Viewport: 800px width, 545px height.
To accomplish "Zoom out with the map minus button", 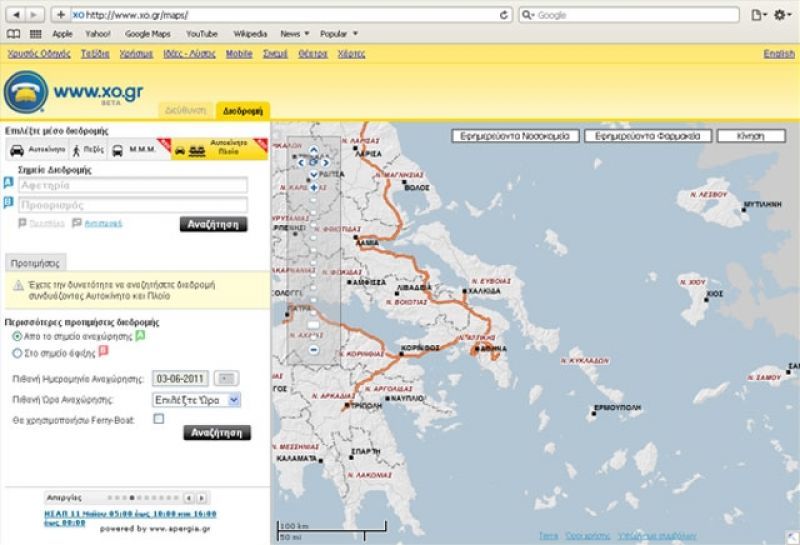I will pyautogui.click(x=313, y=350).
